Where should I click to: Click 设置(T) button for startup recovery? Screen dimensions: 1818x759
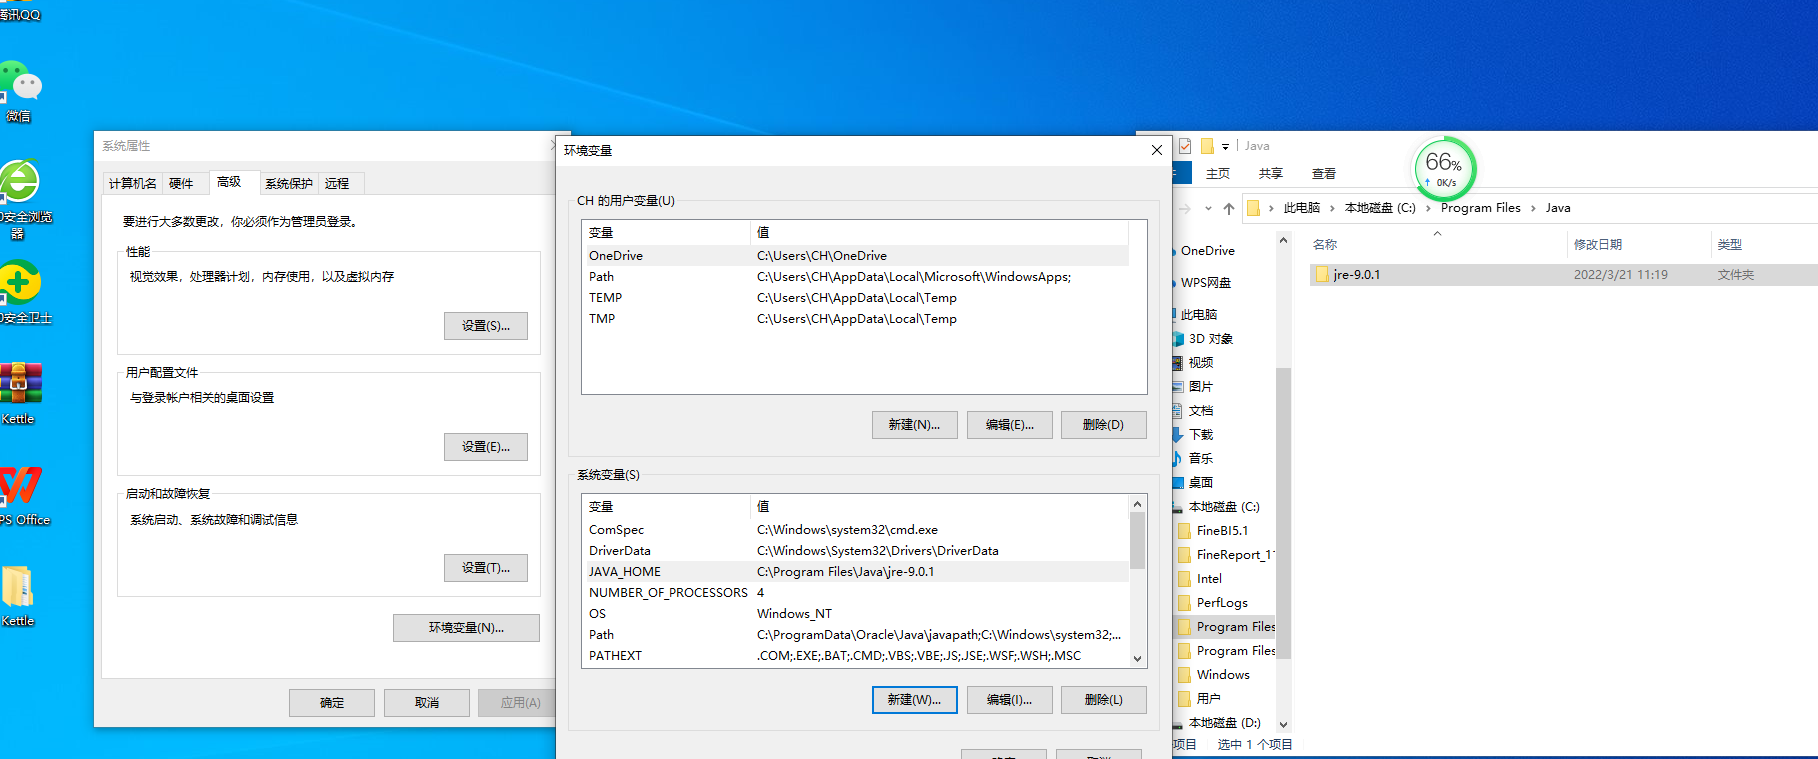pyautogui.click(x=486, y=568)
